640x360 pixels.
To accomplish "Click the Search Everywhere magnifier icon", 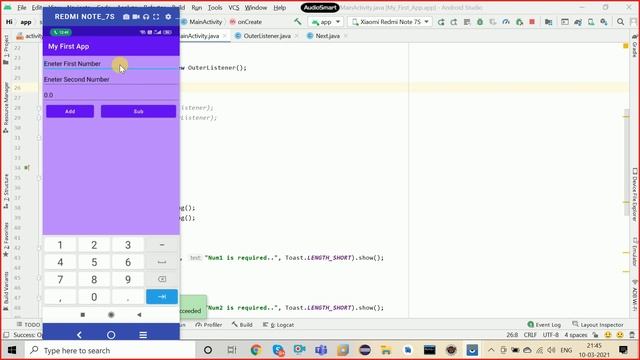I will point(620,22).
